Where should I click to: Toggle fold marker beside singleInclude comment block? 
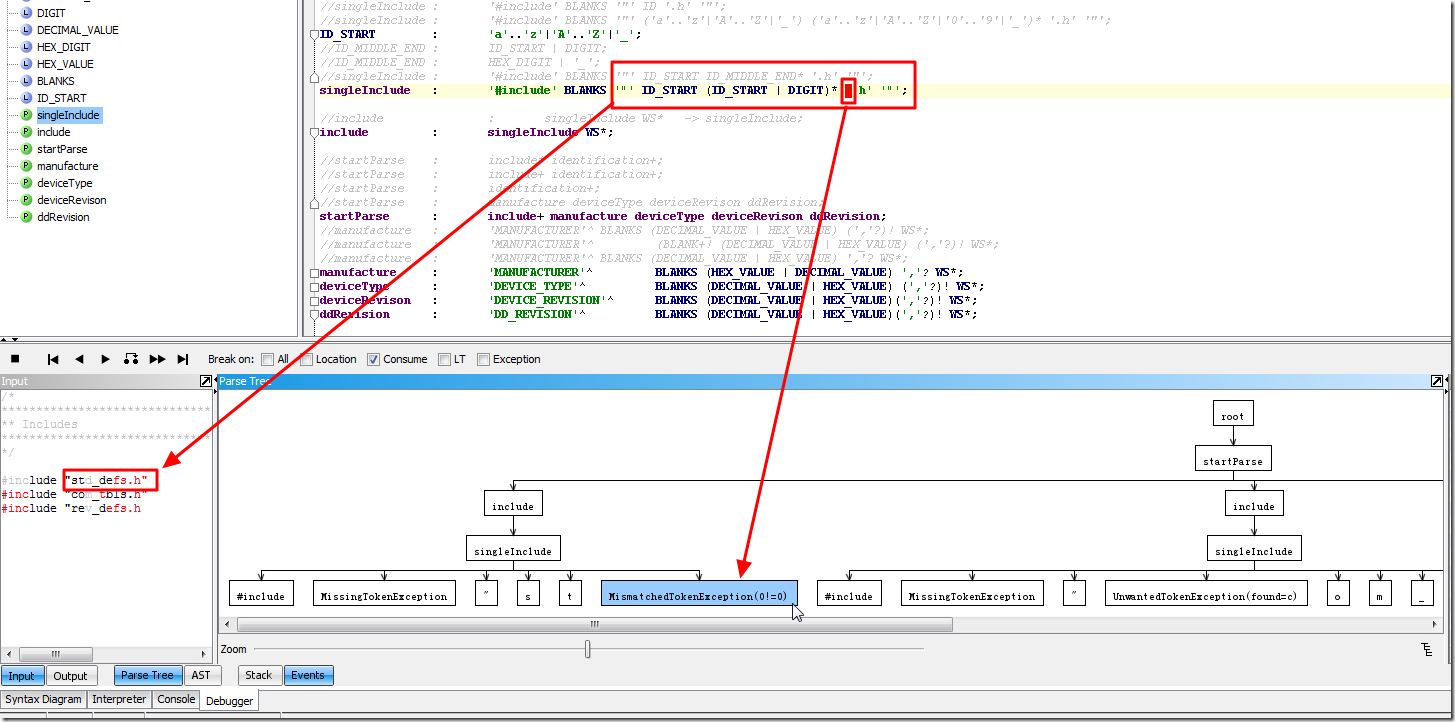coord(314,76)
